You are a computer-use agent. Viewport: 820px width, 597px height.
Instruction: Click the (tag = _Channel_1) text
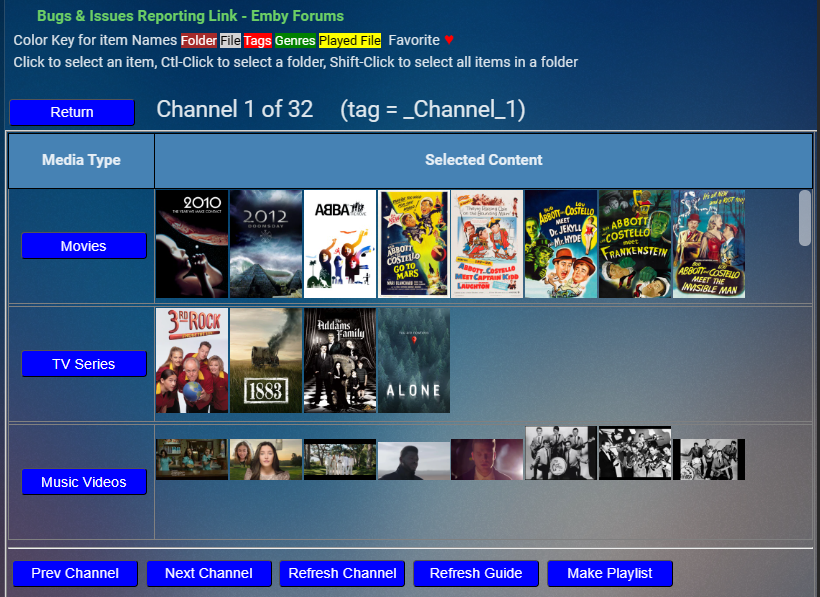click(433, 110)
